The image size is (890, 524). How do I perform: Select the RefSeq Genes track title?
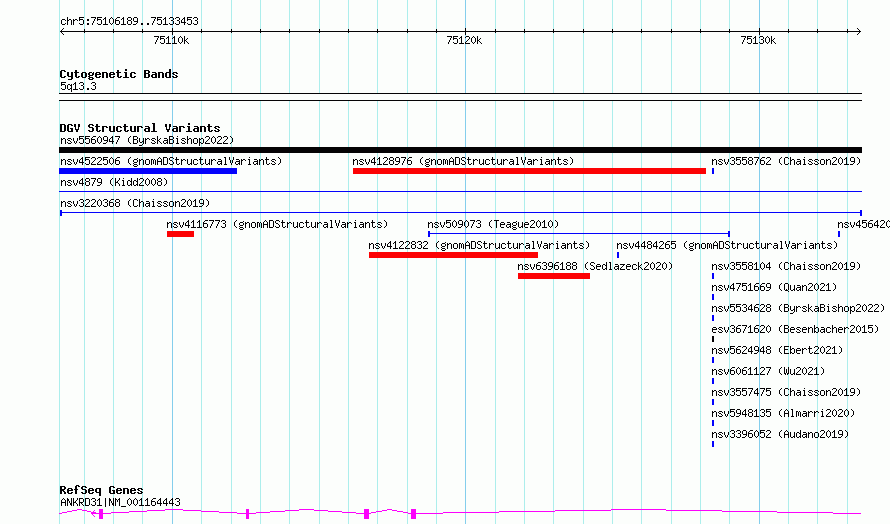point(101,490)
